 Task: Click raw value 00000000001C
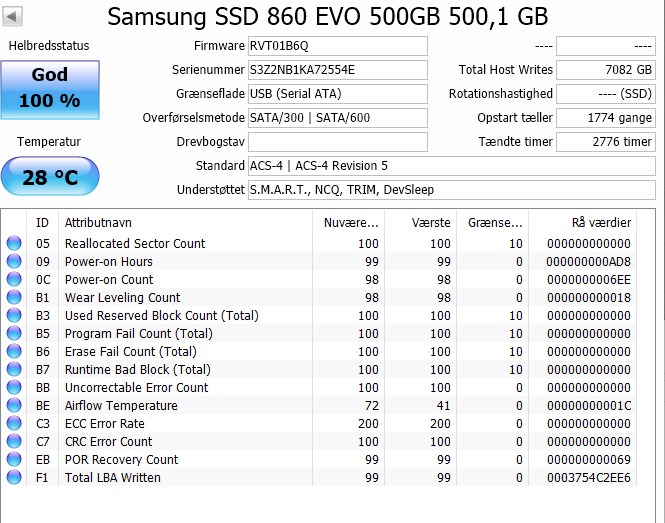click(589, 406)
